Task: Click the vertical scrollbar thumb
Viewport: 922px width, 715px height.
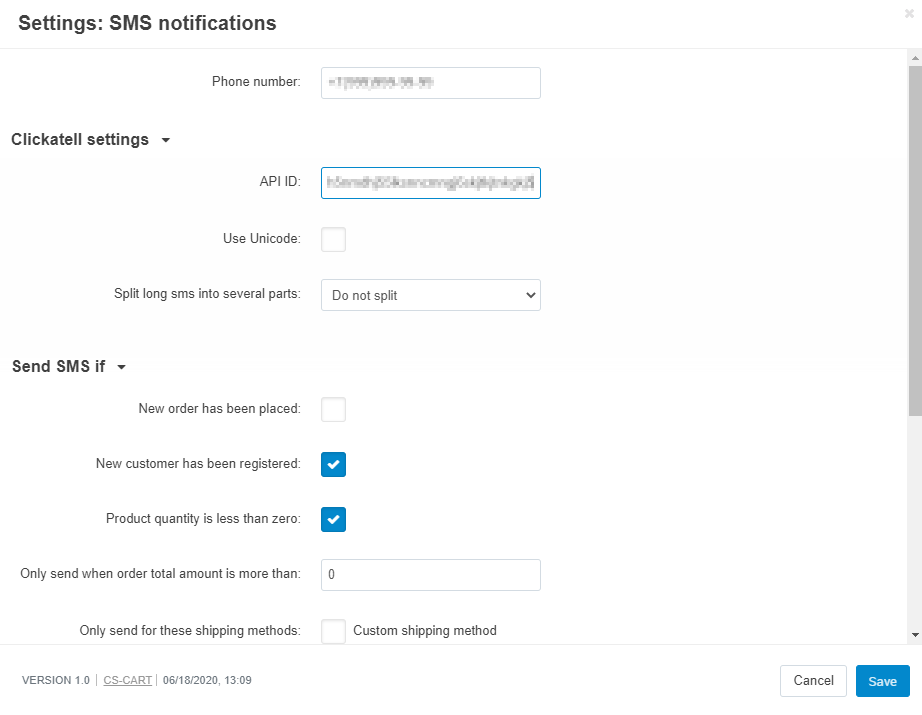Action: point(915,241)
